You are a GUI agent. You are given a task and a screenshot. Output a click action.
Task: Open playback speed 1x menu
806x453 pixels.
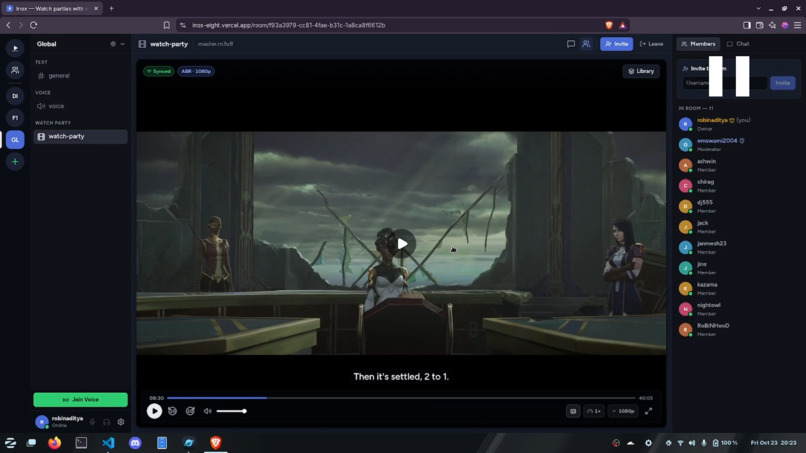[x=594, y=411]
